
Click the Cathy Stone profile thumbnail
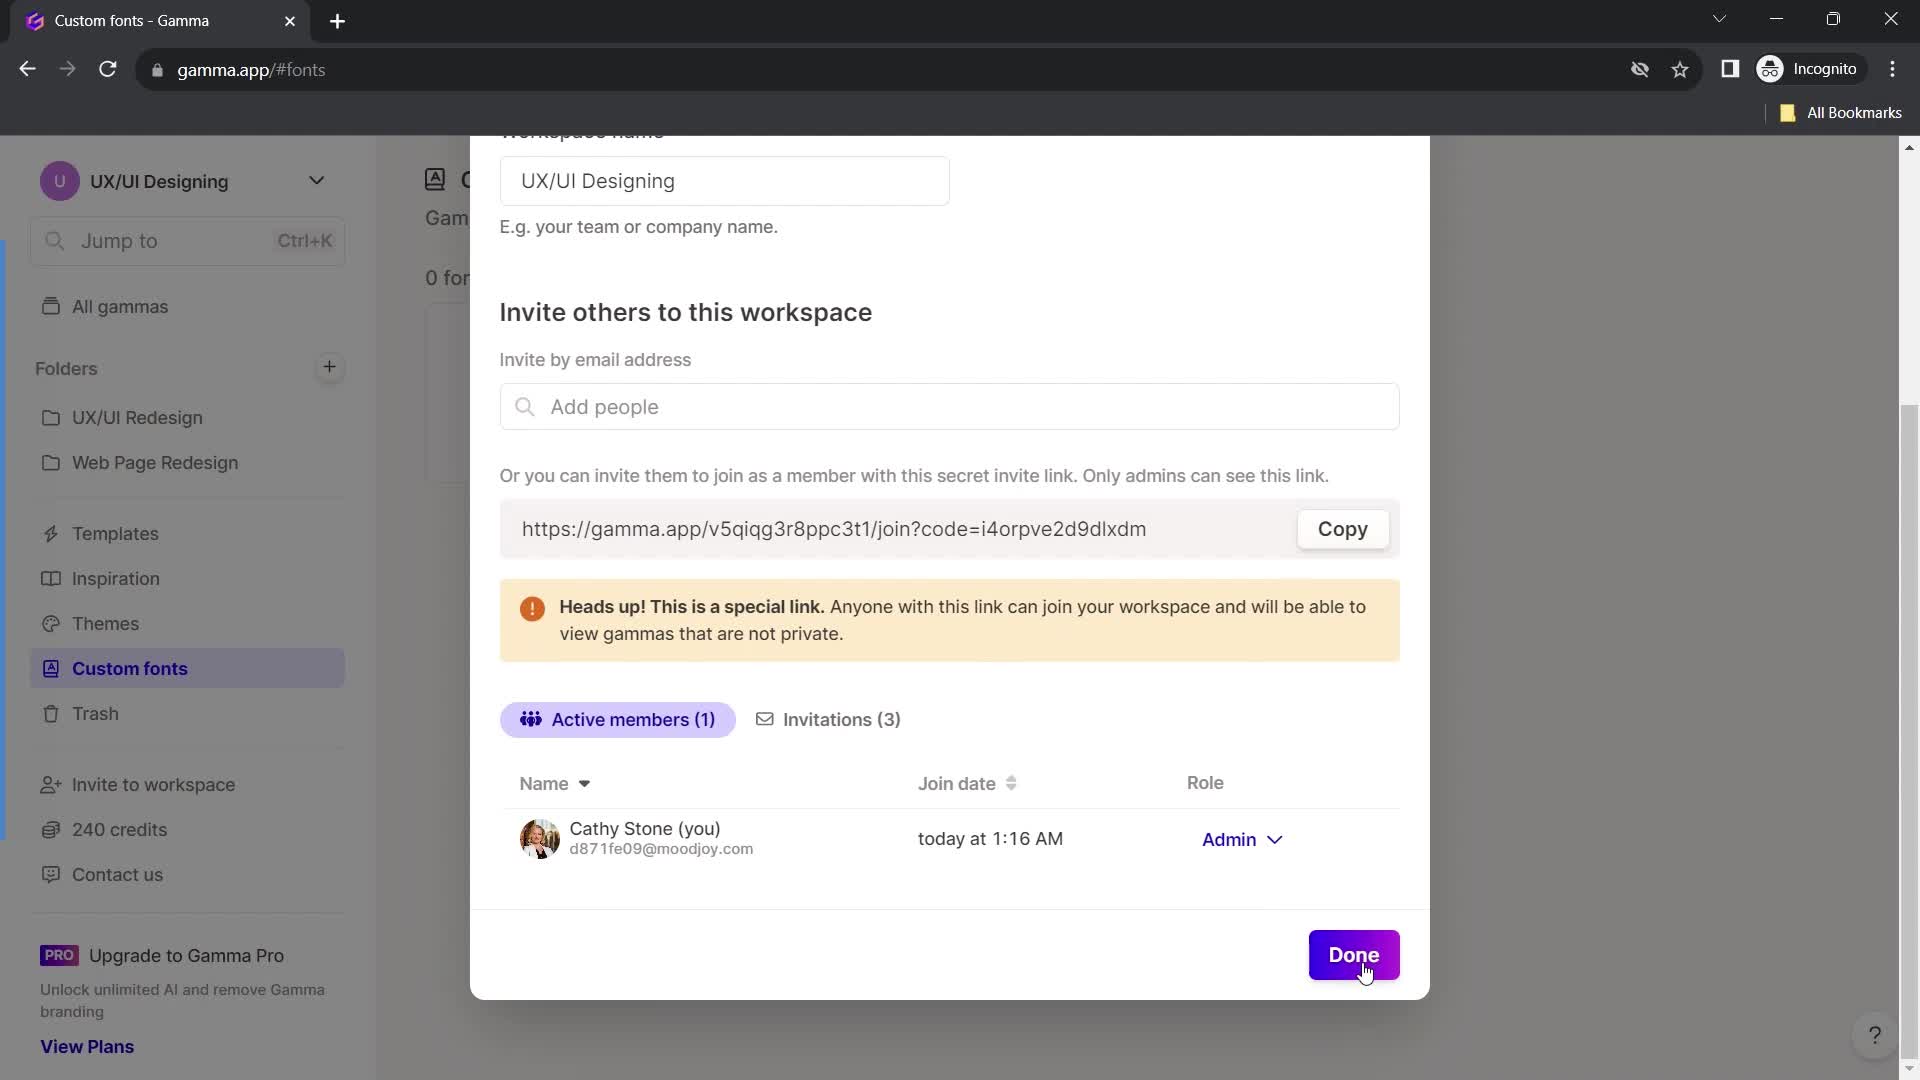click(x=539, y=839)
